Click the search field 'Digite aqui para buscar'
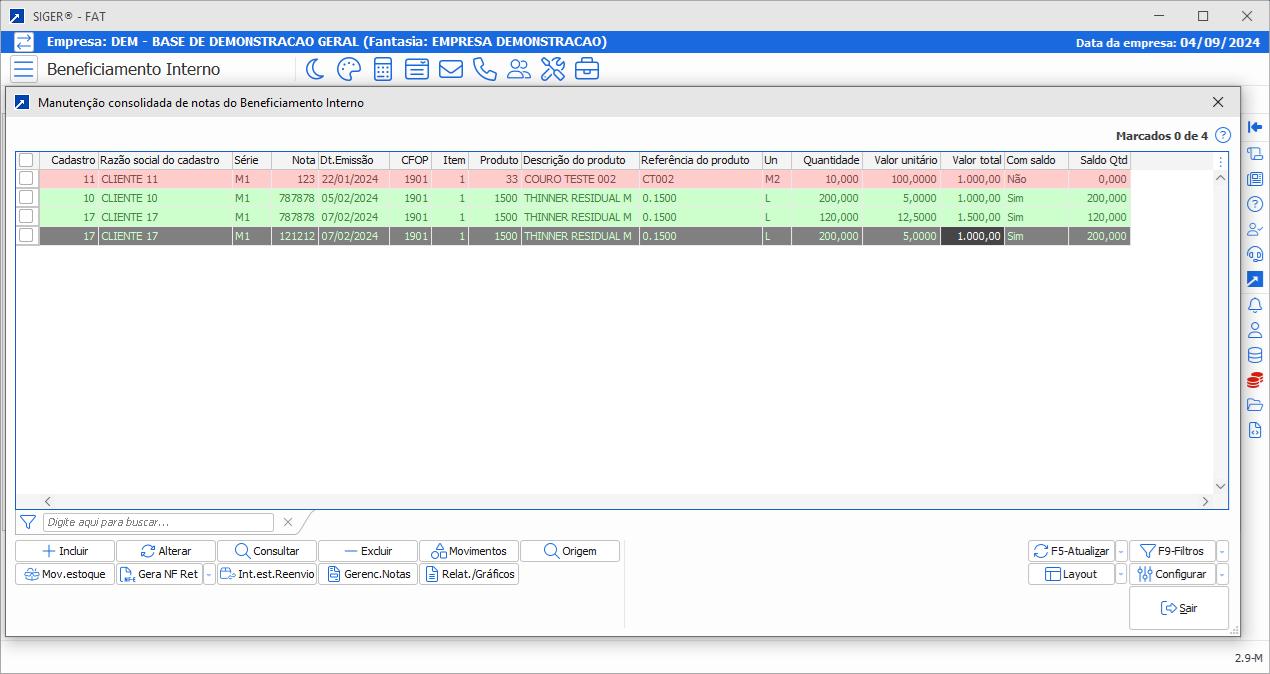 [x=158, y=522]
